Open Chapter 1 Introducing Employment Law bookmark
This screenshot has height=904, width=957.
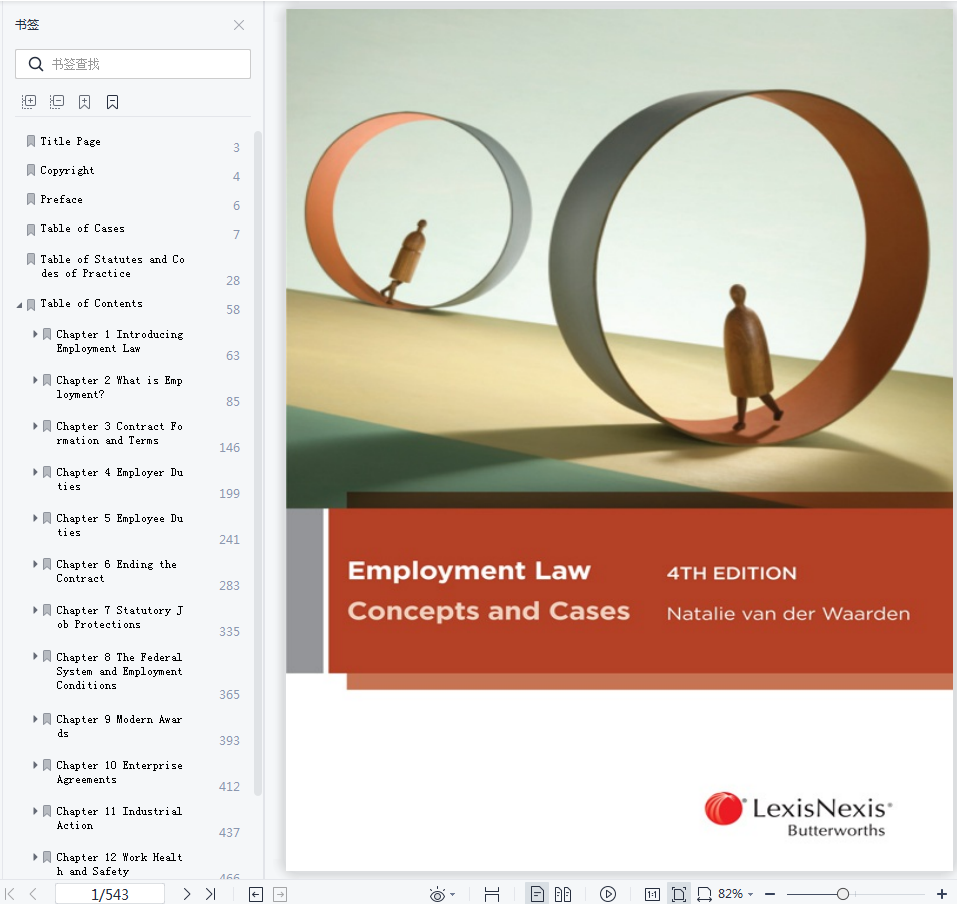(x=120, y=341)
